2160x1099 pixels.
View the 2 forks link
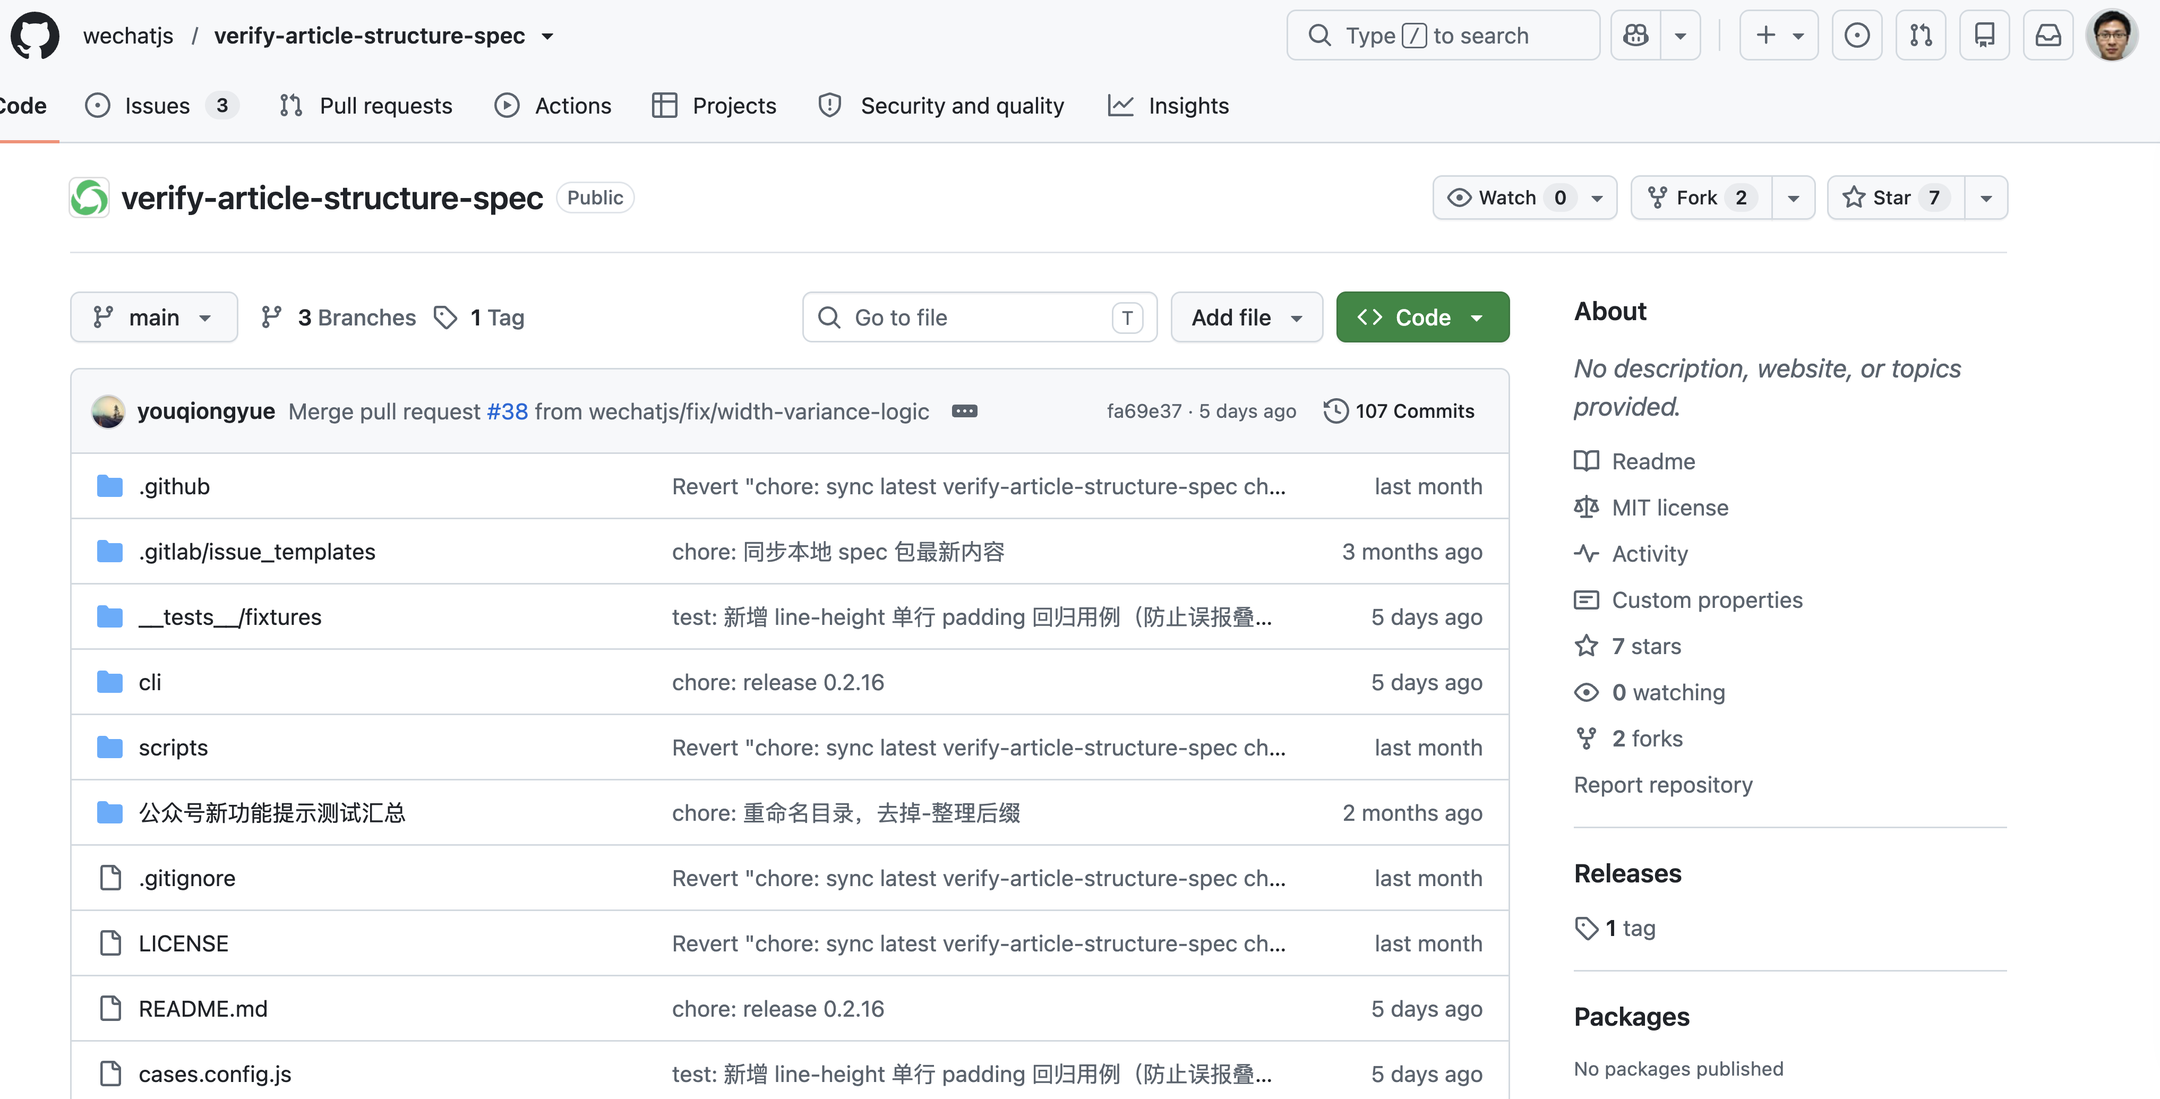pos(1628,738)
